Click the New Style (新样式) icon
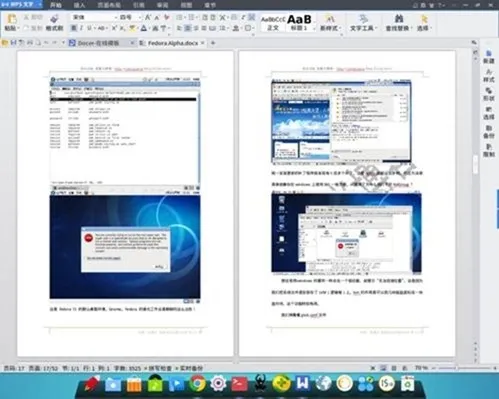 pos(330,23)
